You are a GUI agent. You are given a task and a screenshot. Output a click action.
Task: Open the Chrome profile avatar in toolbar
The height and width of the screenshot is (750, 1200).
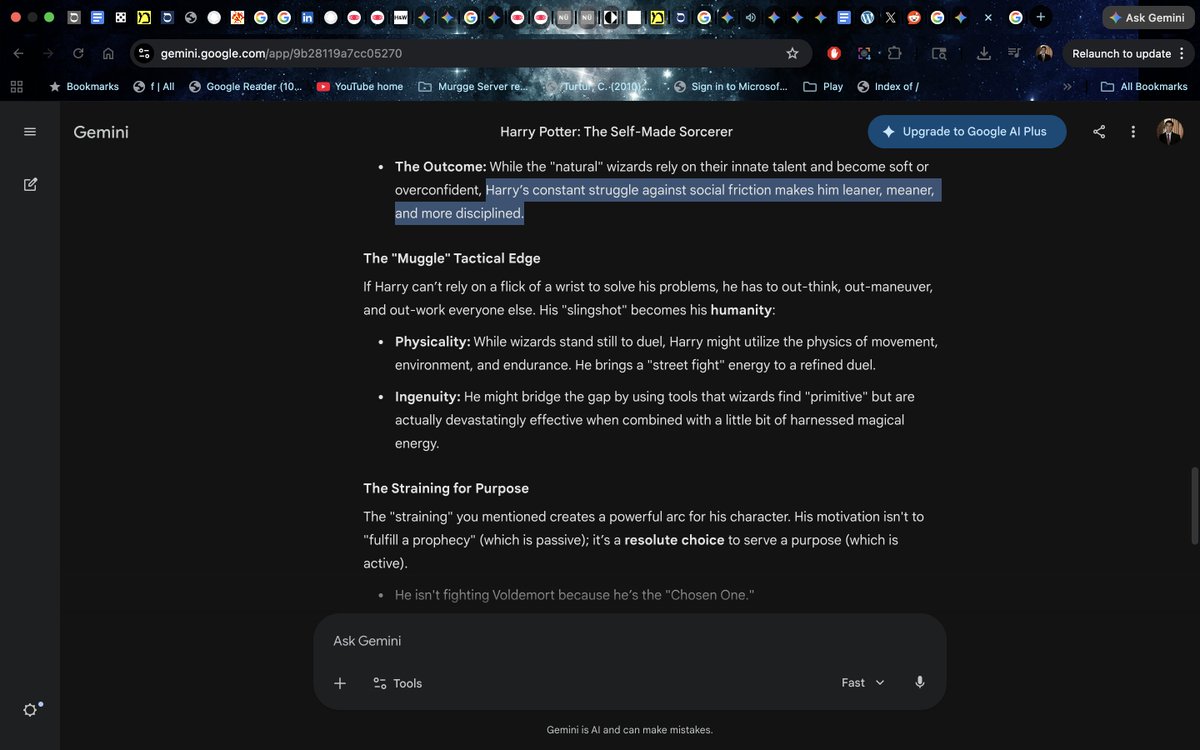pos(1044,53)
